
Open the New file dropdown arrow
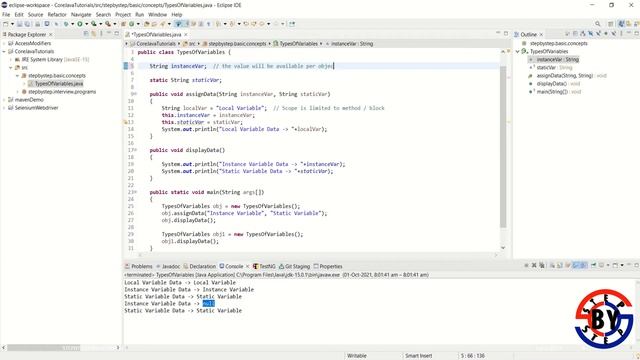pyautogui.click(x=13, y=24)
